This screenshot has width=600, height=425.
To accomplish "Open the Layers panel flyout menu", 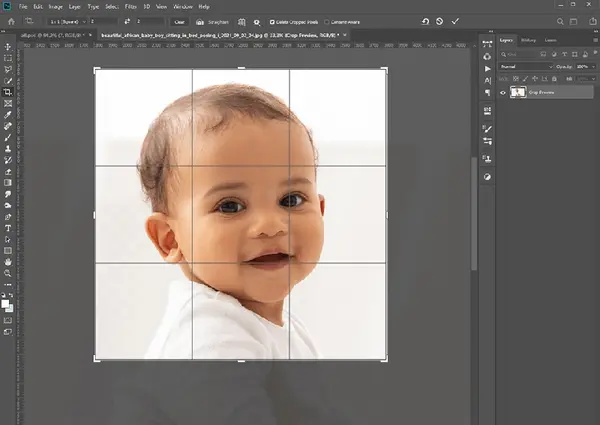I will 595,40.
